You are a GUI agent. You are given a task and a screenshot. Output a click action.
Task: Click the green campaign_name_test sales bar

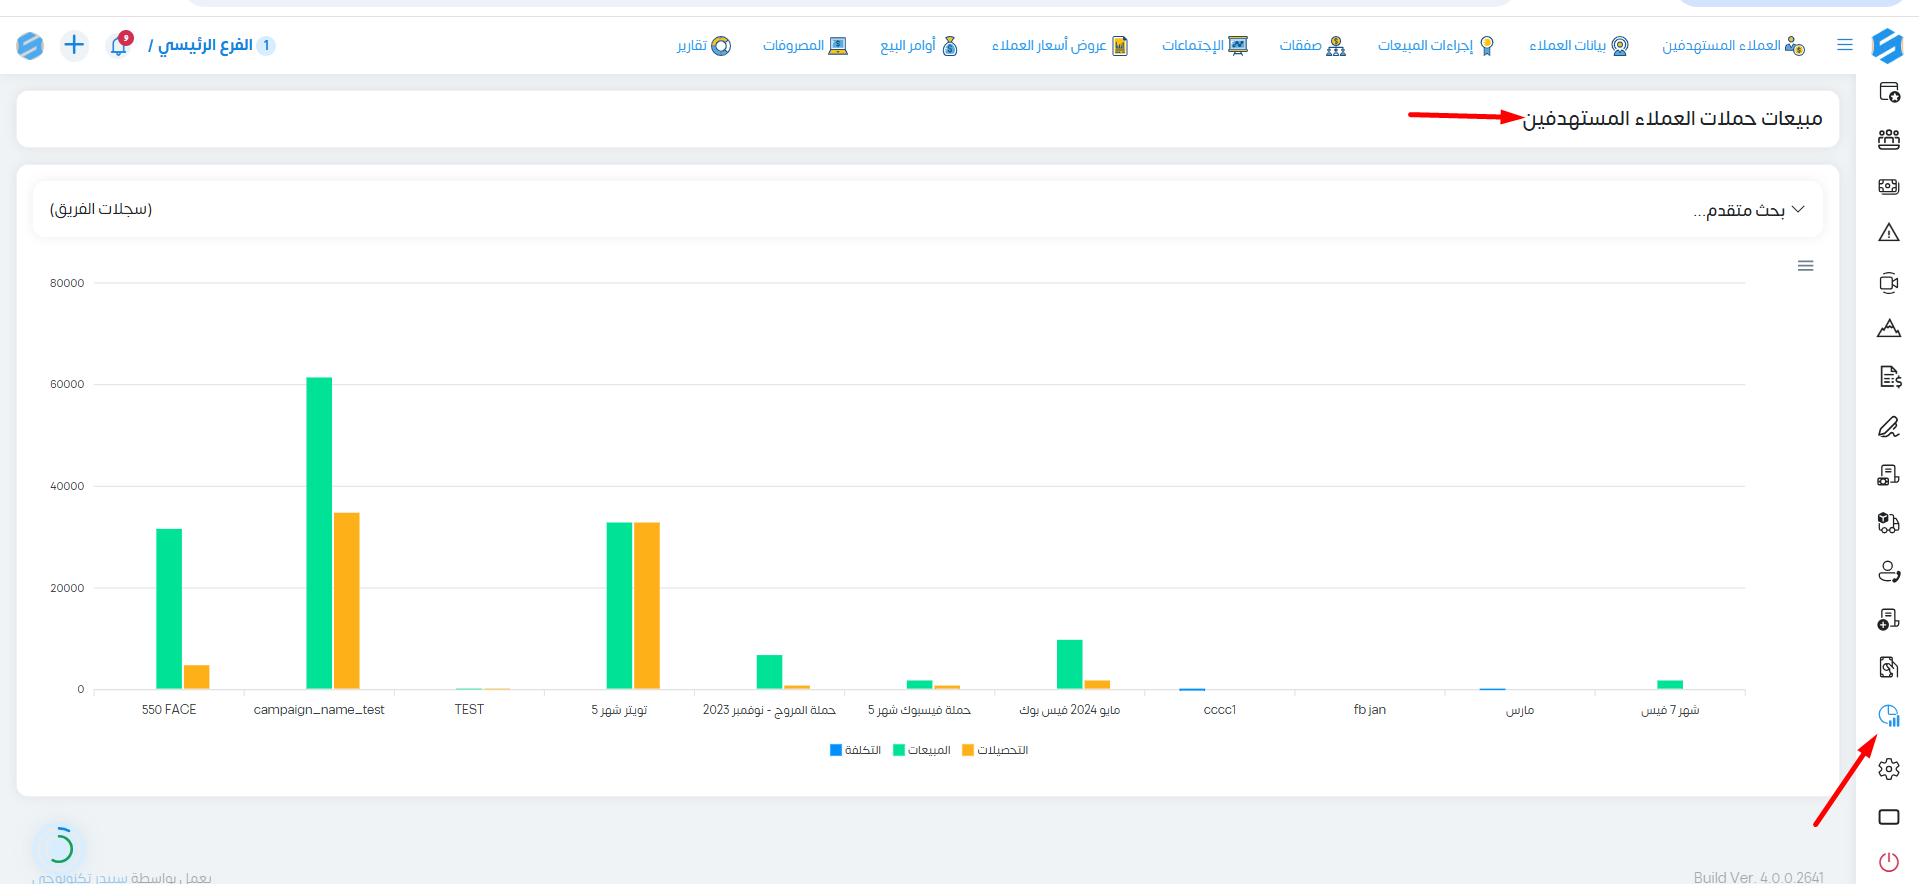[x=319, y=533]
